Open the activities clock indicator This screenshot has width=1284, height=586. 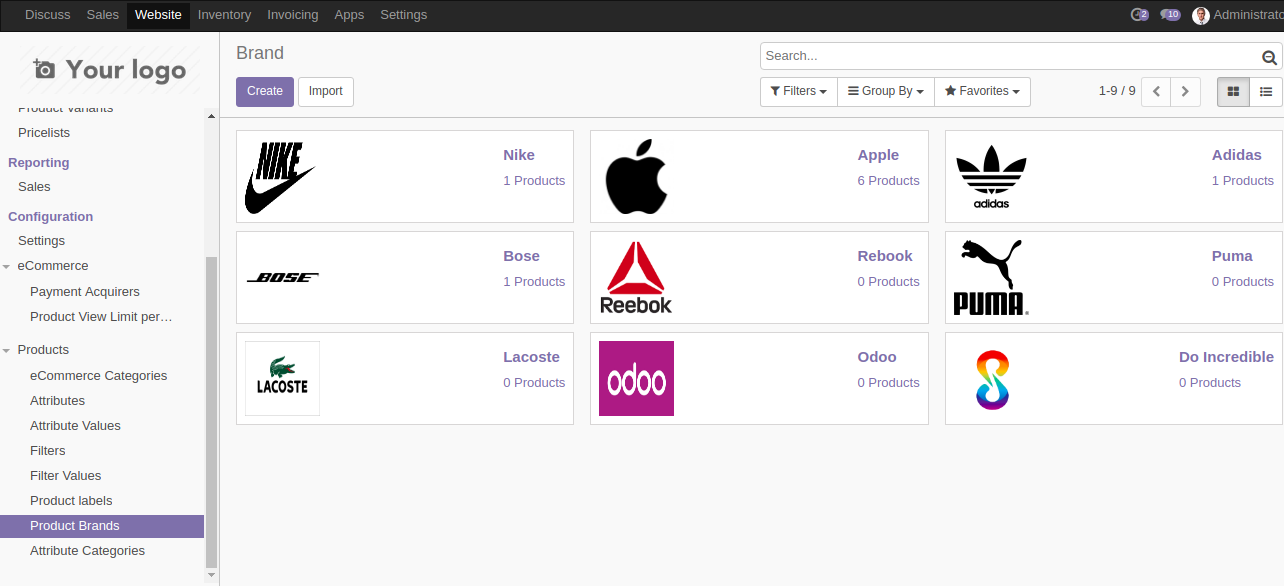coord(1139,15)
